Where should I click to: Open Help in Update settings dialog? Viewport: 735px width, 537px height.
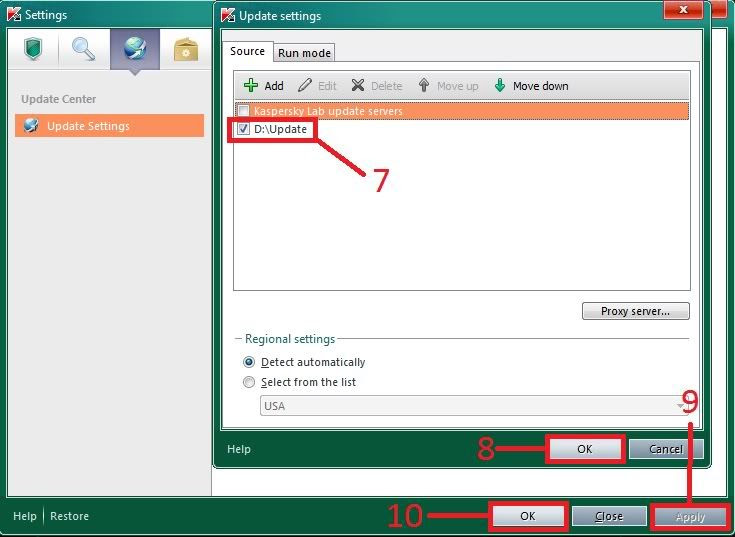tap(239, 449)
